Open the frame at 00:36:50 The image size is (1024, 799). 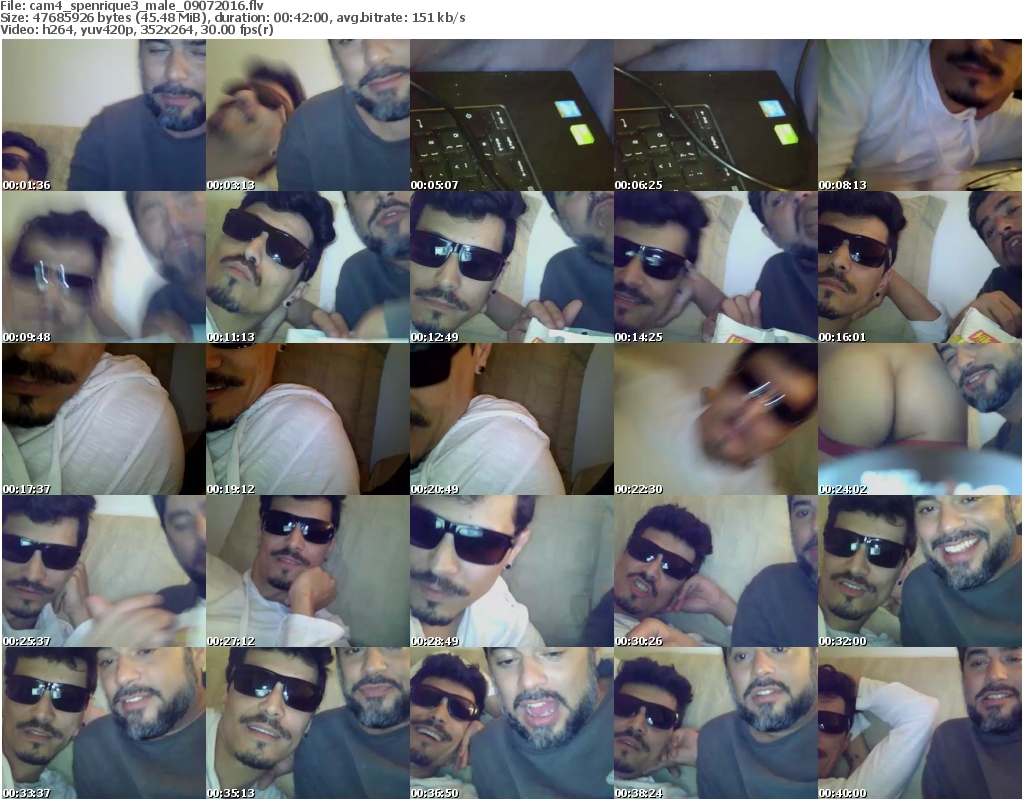[512, 723]
